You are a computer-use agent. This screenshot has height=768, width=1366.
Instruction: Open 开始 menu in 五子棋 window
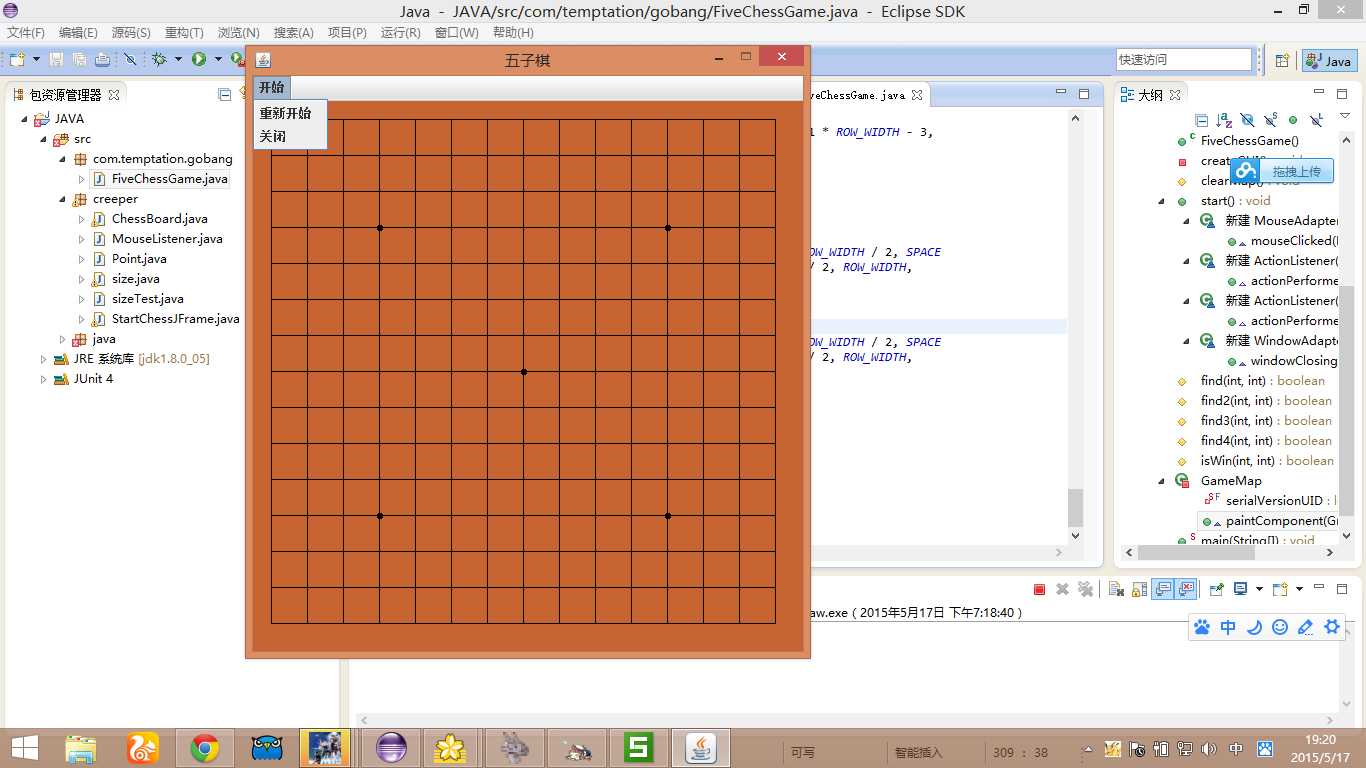pos(272,88)
